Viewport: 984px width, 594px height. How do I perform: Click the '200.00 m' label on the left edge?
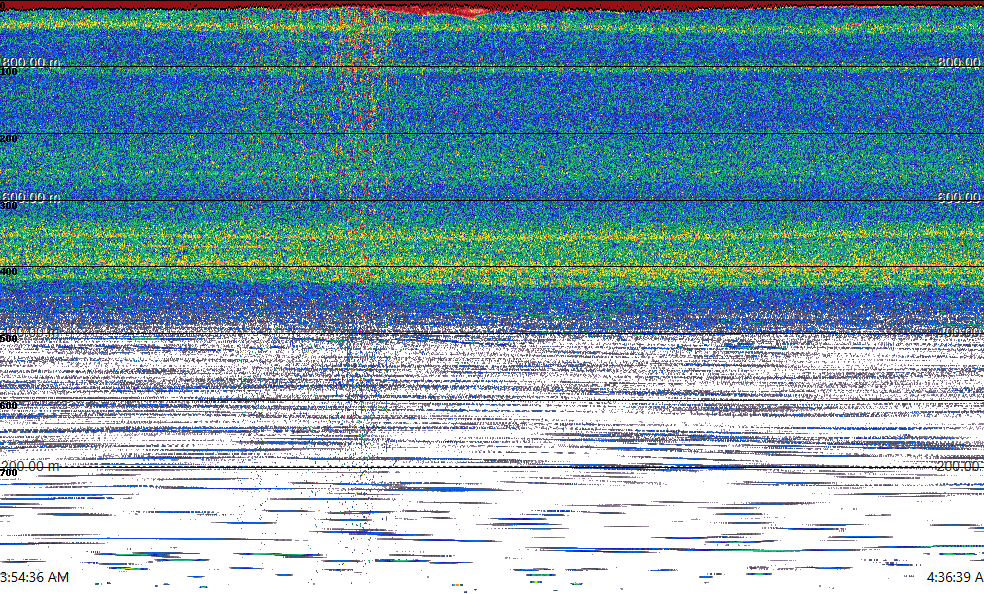click(x=31, y=466)
